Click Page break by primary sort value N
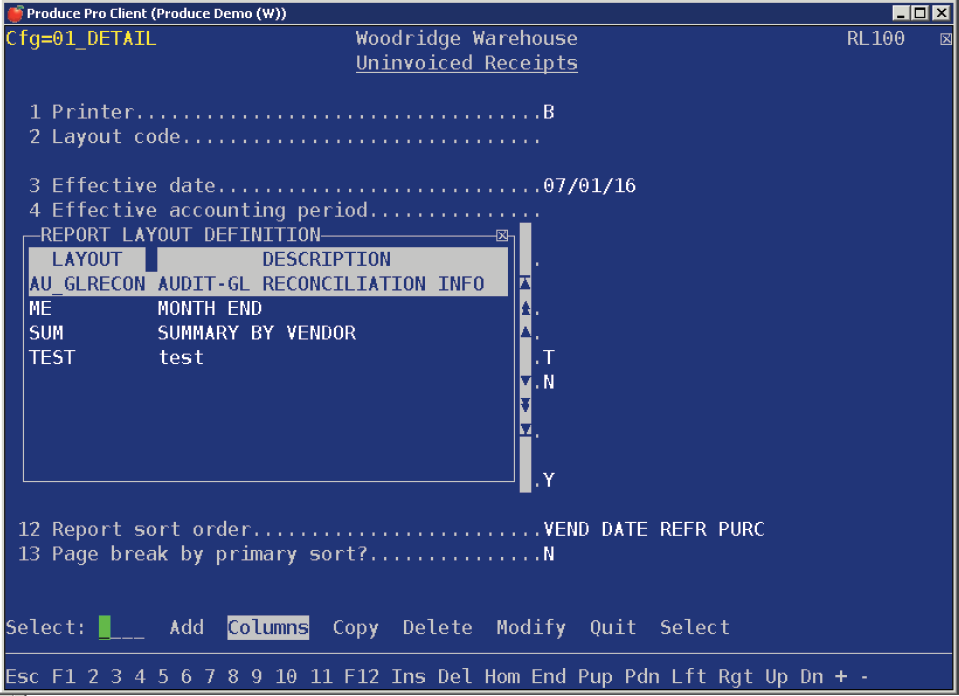The width and height of the screenshot is (959, 696). click(549, 553)
